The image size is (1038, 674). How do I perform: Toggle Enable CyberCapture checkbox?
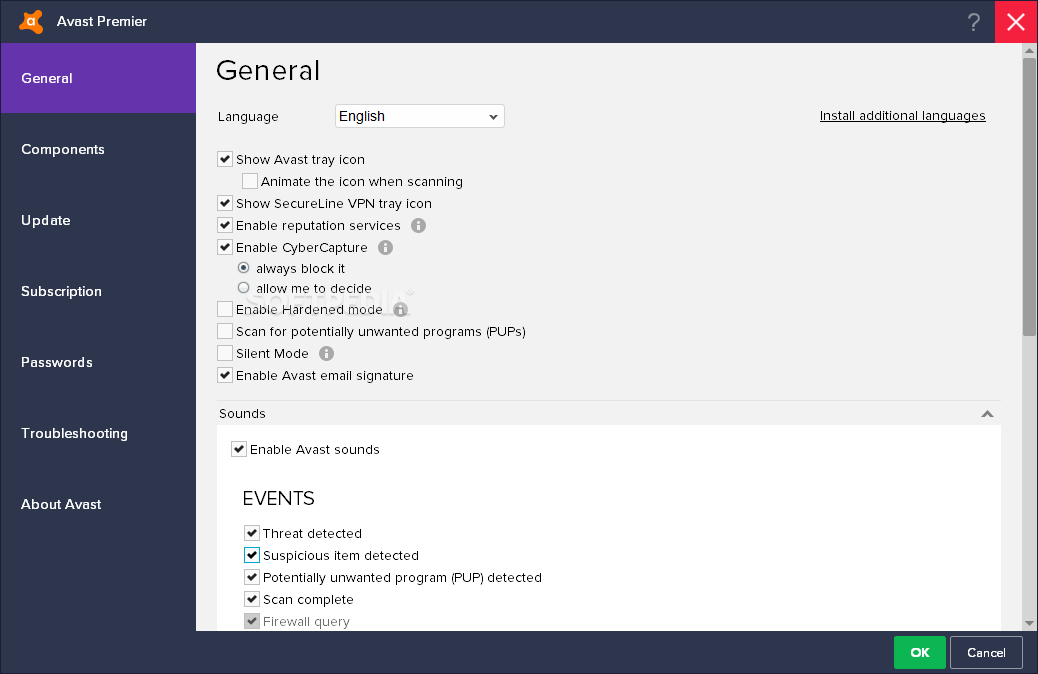coord(225,248)
